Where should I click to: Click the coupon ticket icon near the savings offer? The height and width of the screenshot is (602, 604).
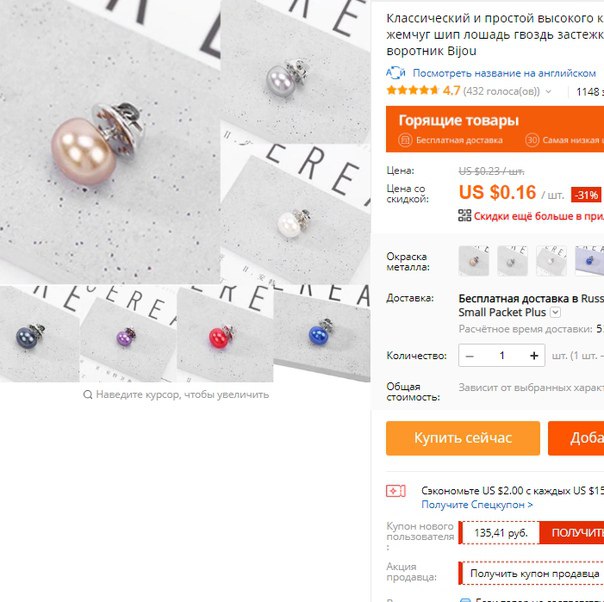point(396,491)
